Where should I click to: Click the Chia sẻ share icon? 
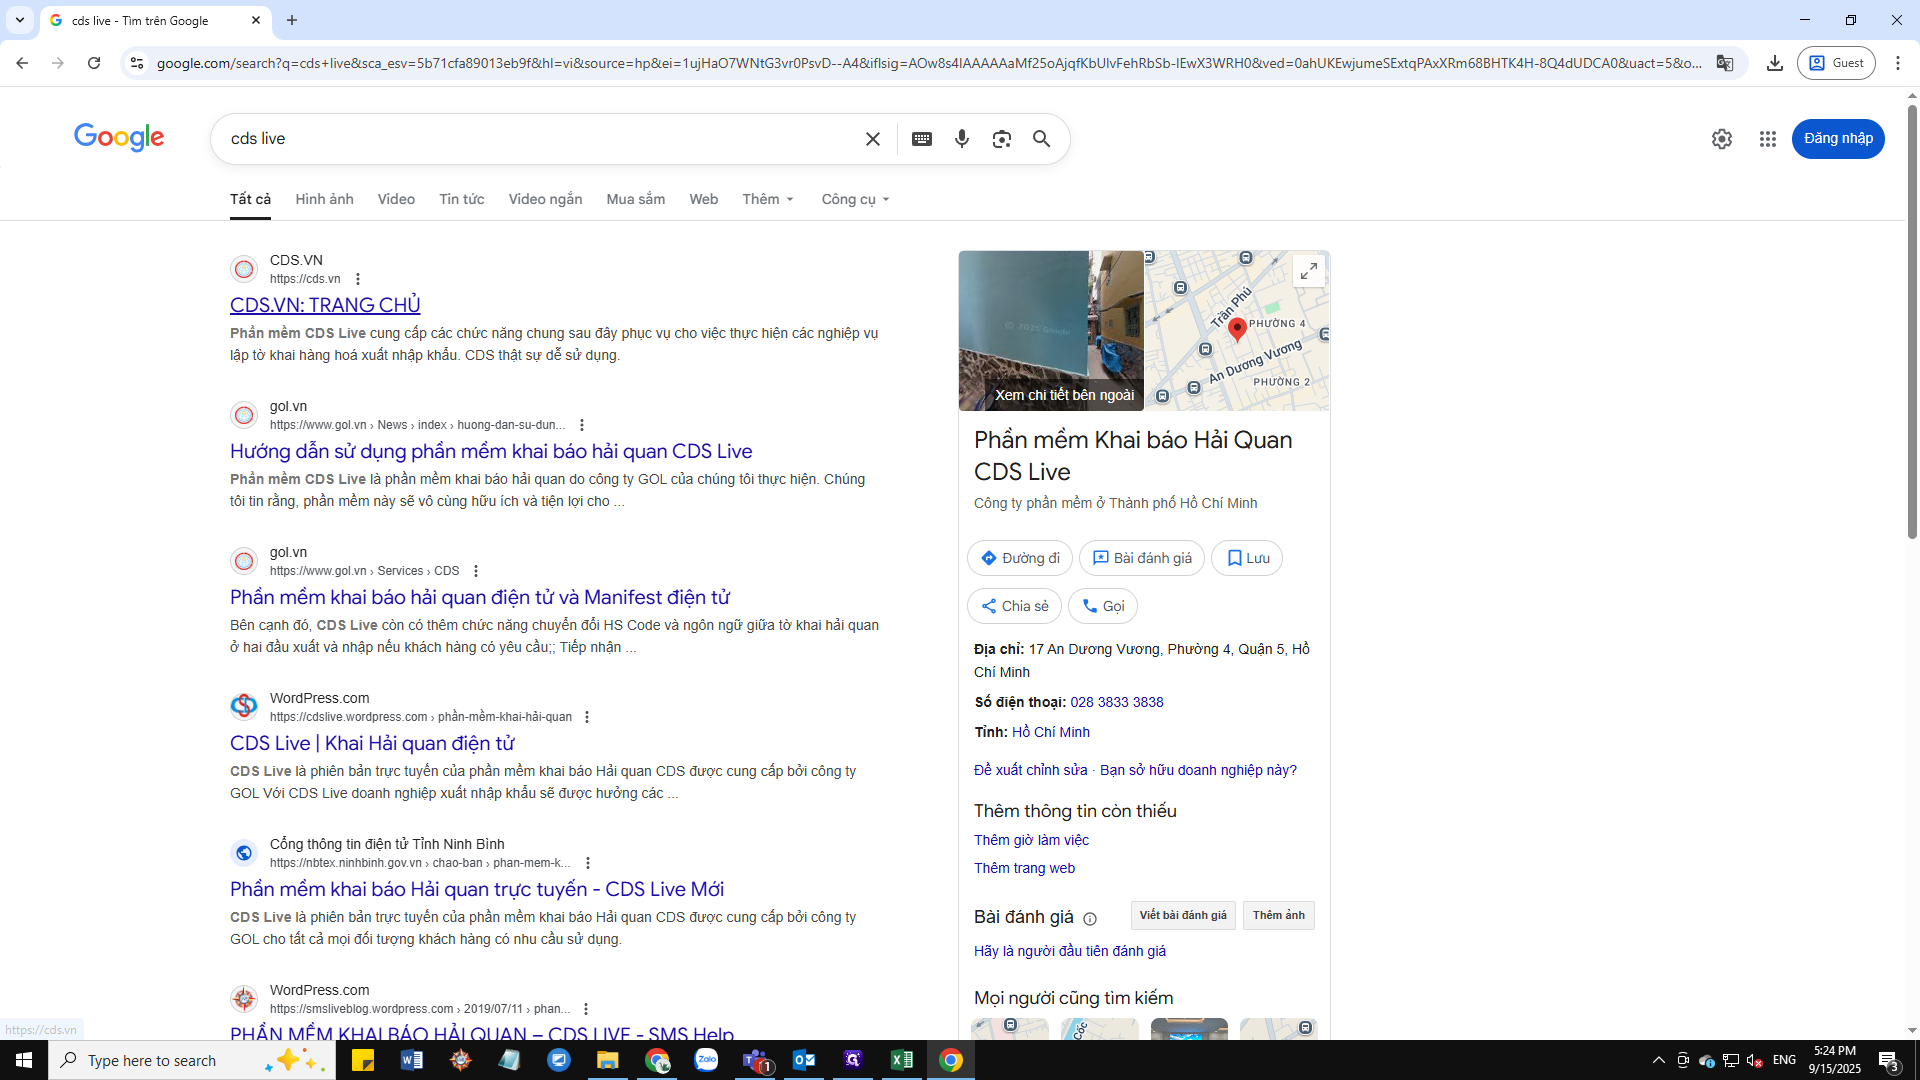pos(1014,606)
